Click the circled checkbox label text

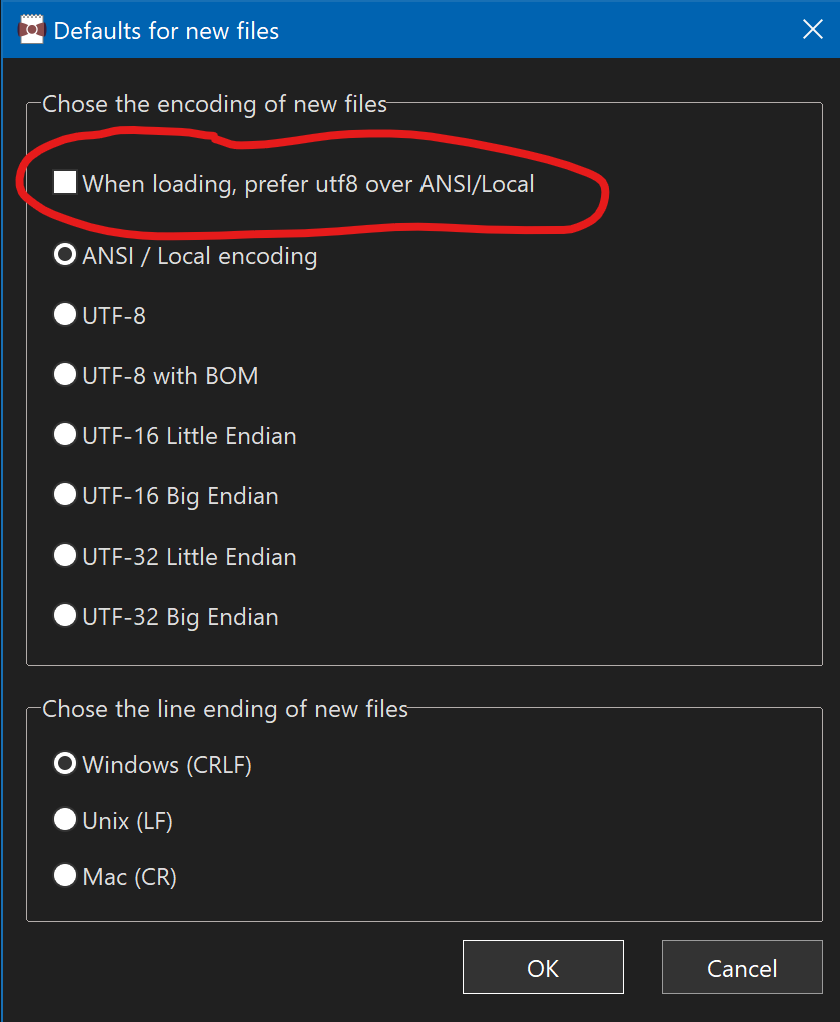tap(310, 183)
